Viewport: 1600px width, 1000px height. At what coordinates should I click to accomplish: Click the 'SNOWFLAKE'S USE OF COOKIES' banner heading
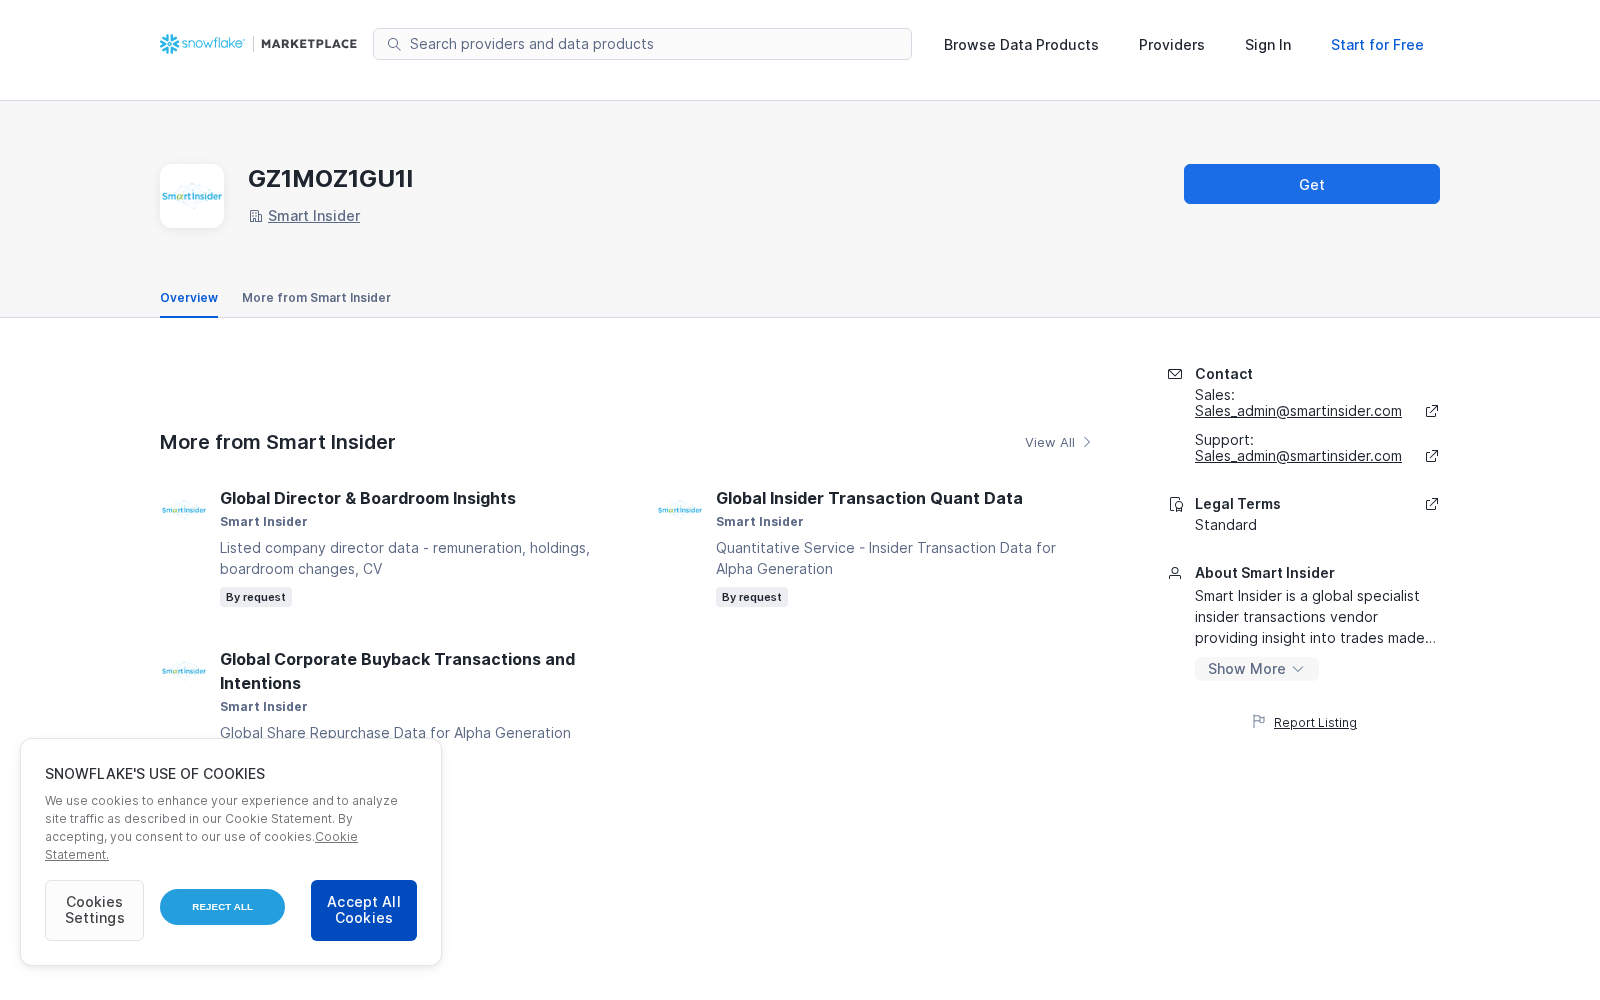[155, 774]
